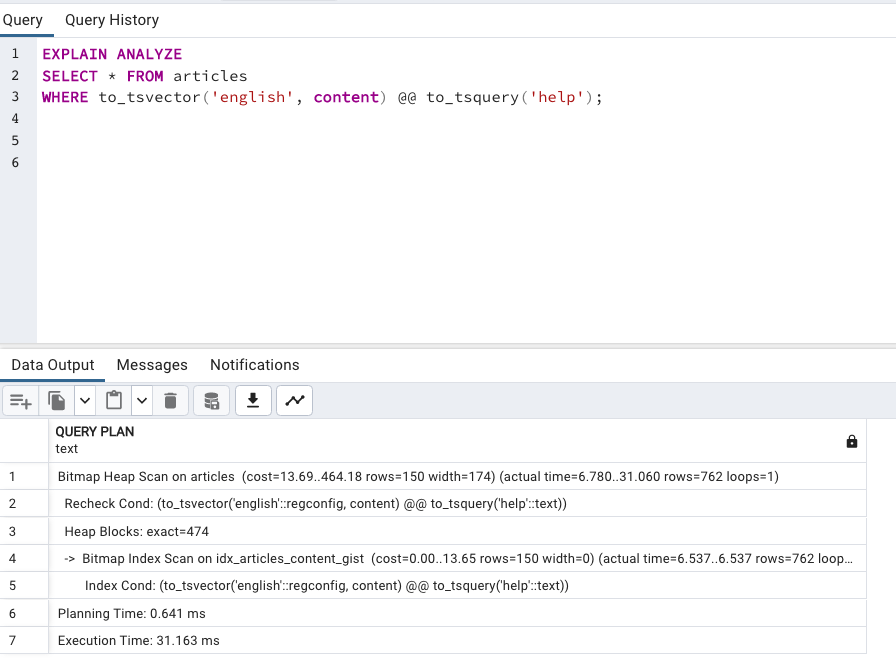Click the lock icon in QUERY PLAN header

click(851, 441)
